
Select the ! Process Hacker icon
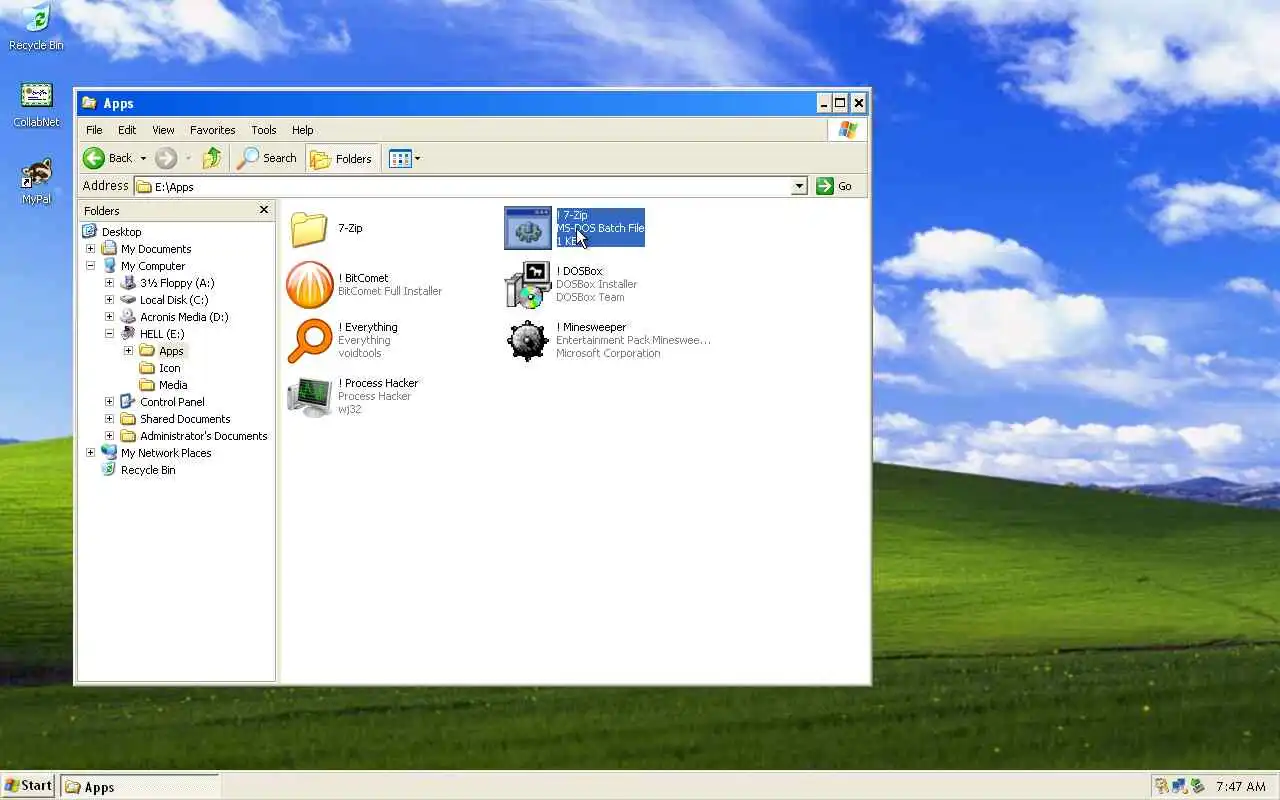click(x=309, y=396)
